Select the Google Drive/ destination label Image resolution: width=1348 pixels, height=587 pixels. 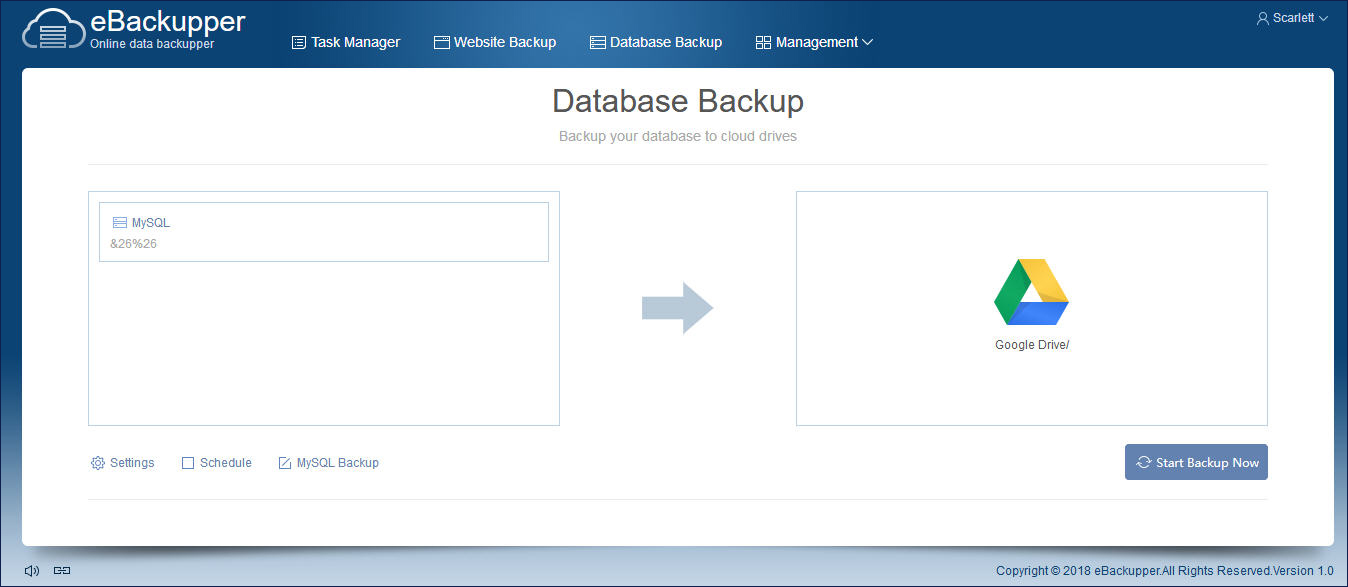(x=1032, y=345)
